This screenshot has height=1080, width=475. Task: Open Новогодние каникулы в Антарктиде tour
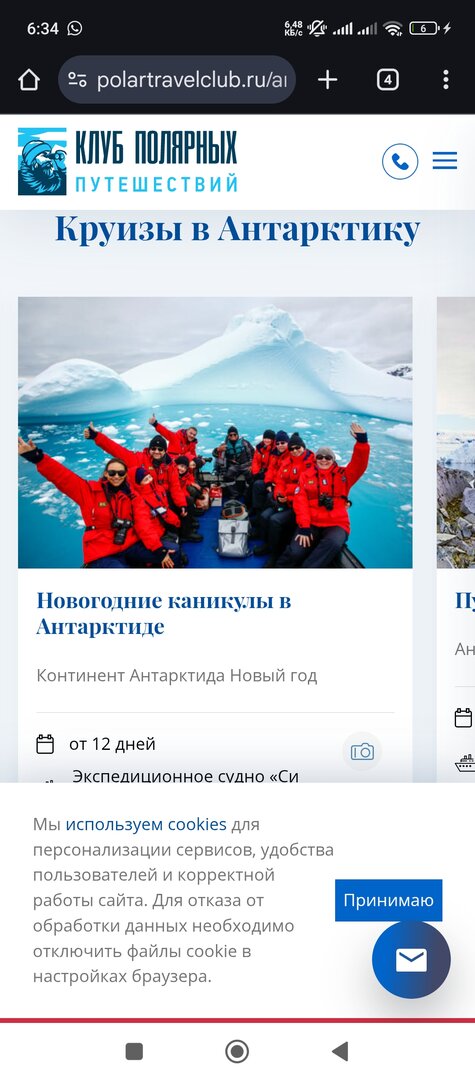pos(164,613)
